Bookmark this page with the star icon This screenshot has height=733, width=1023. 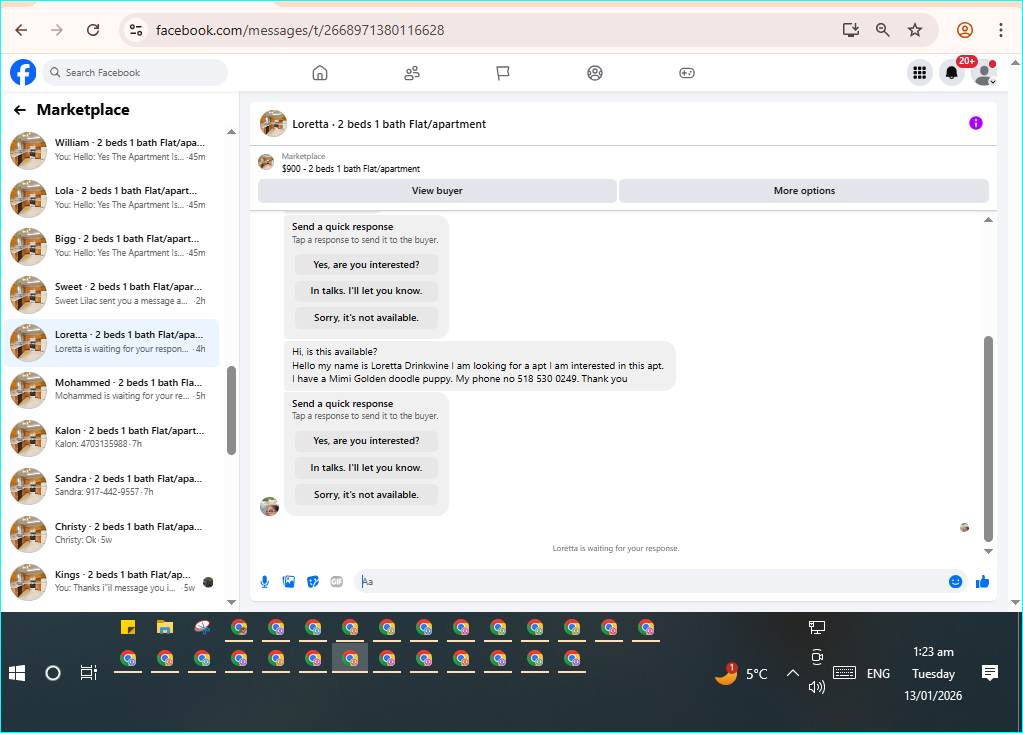pyautogui.click(x=915, y=30)
